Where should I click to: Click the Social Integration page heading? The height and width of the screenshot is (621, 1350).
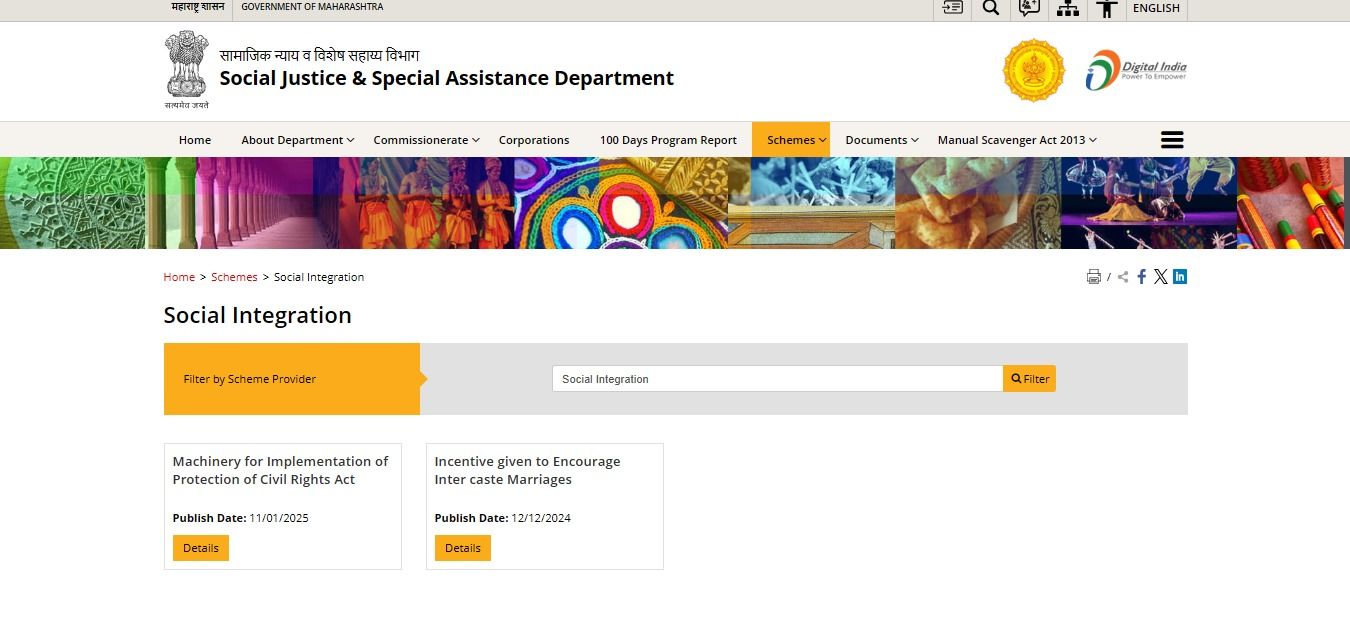(258, 315)
